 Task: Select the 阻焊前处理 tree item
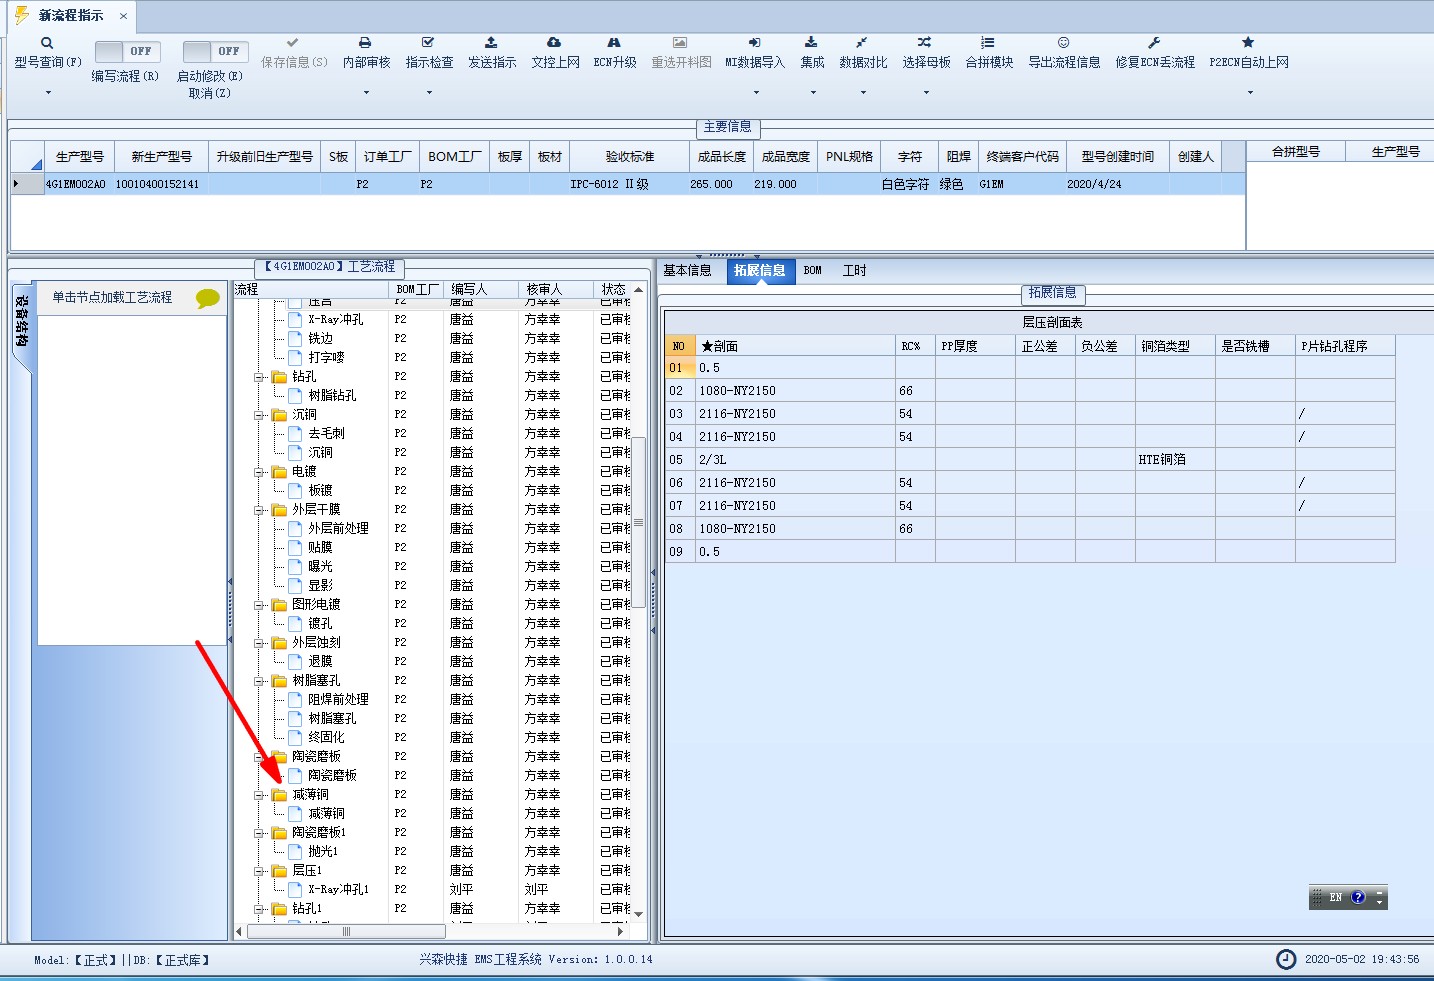tap(338, 700)
